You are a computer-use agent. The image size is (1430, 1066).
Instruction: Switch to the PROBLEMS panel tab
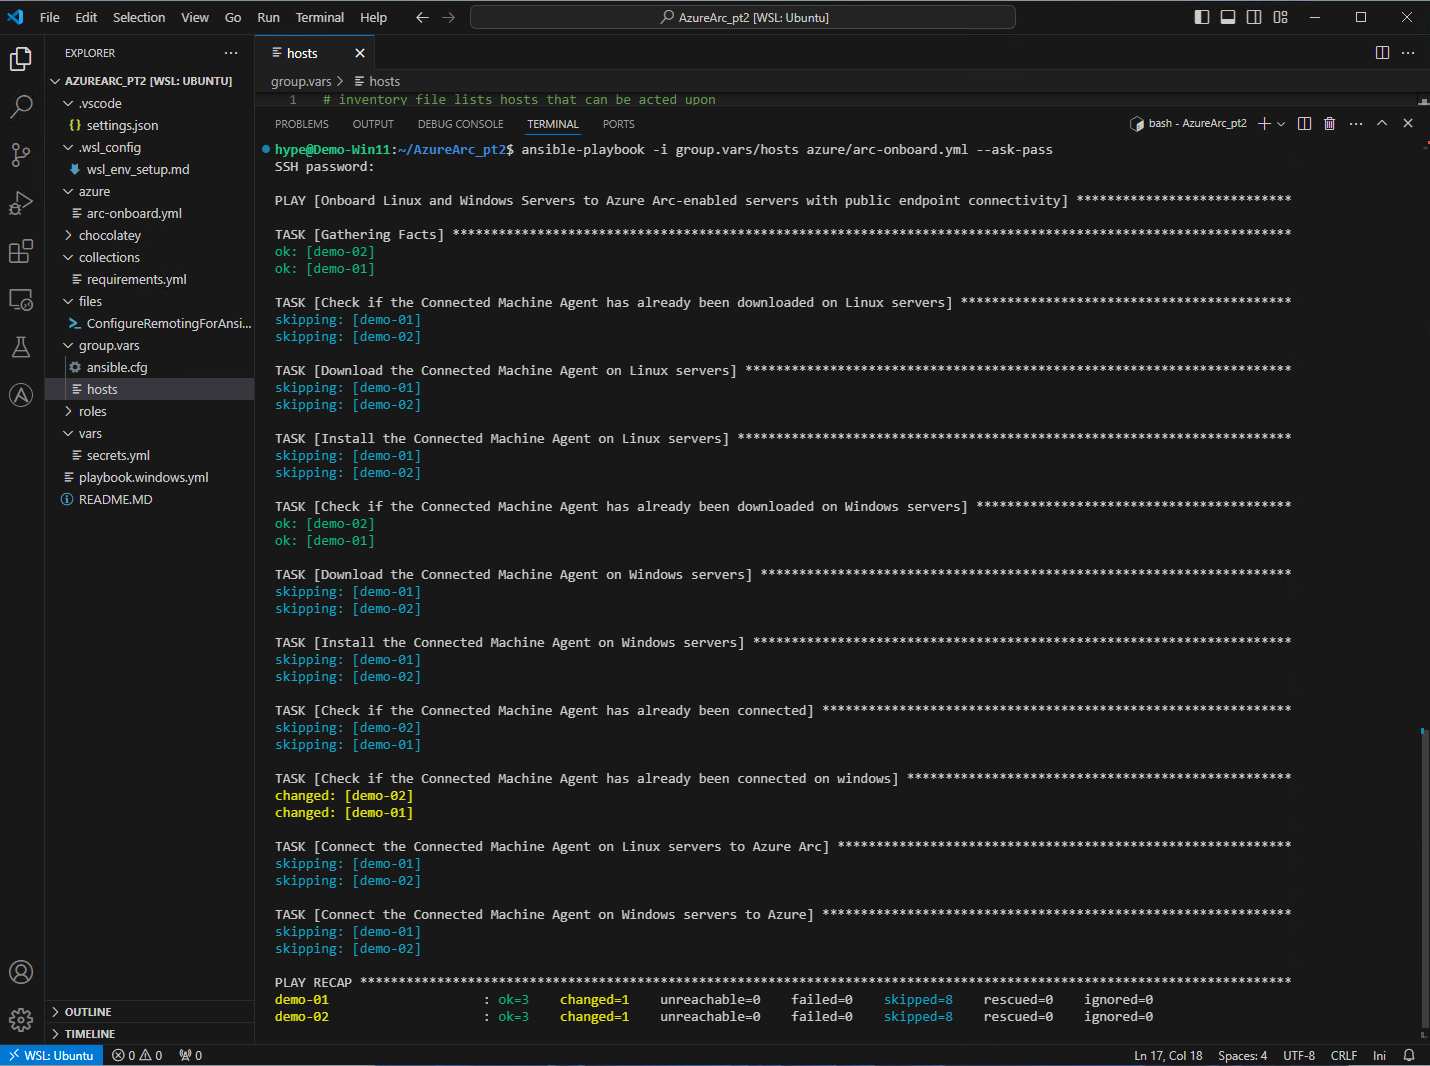(302, 124)
